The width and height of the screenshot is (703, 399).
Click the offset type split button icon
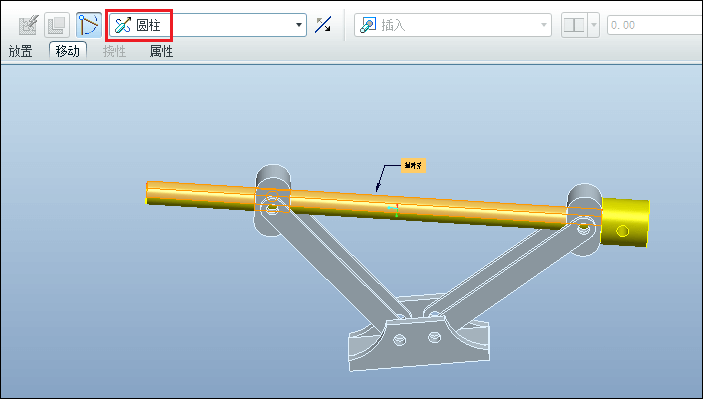[x=574, y=25]
